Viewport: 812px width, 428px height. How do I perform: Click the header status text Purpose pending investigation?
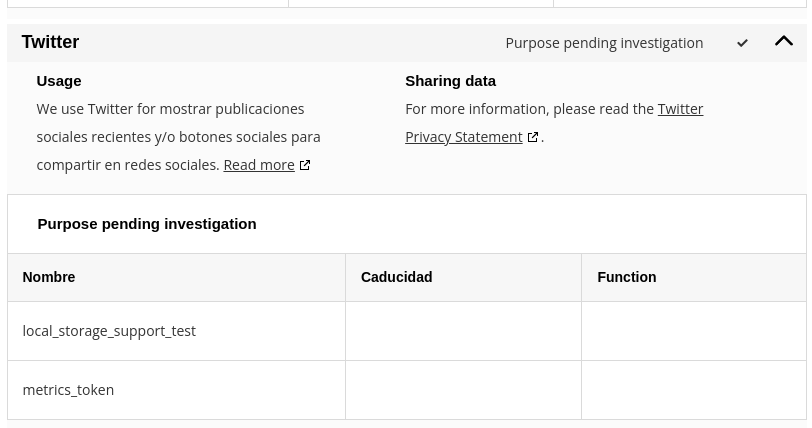click(x=604, y=43)
